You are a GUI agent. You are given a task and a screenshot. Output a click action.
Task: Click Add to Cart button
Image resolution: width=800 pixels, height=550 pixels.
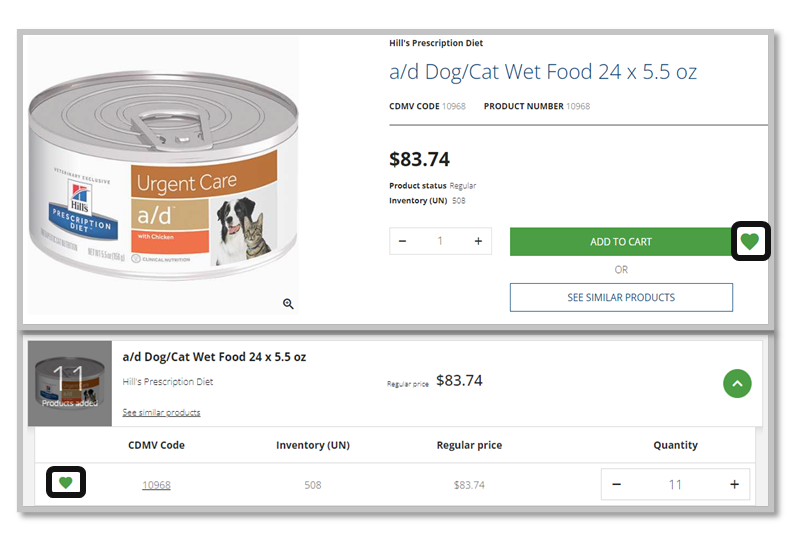pyautogui.click(x=620, y=242)
